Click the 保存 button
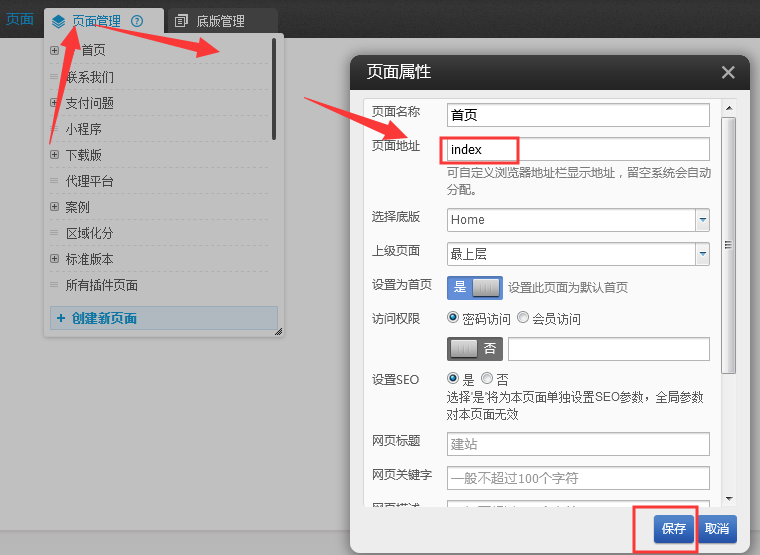This screenshot has height=555, width=760. point(673,529)
